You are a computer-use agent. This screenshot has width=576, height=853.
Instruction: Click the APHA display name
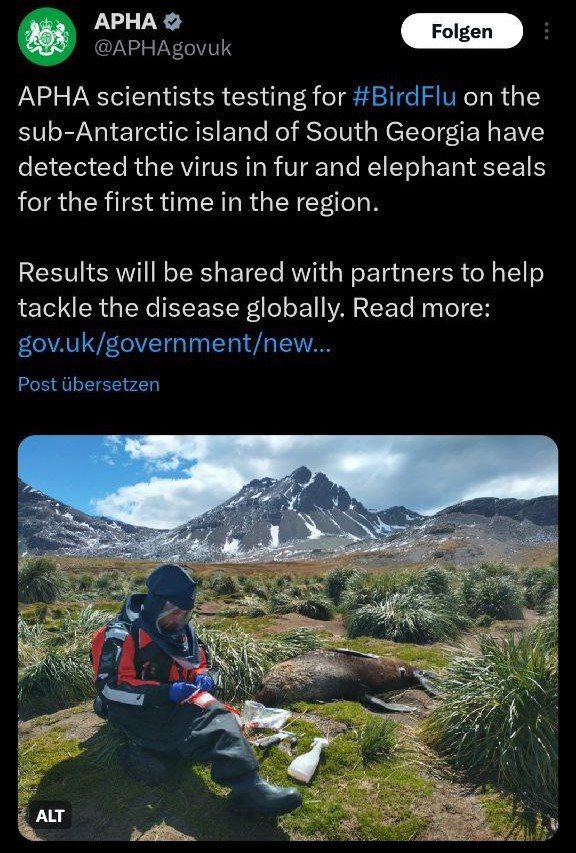pyautogui.click(x=126, y=21)
